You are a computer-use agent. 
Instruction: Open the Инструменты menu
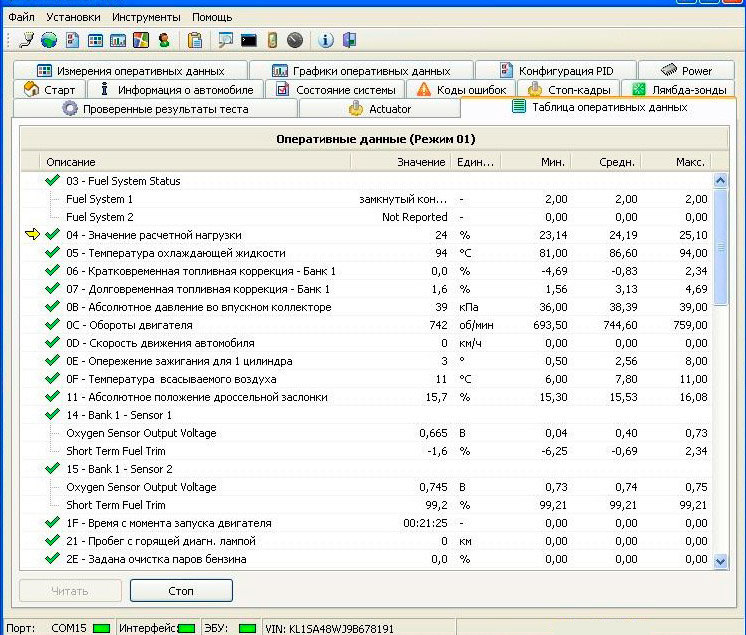point(146,17)
